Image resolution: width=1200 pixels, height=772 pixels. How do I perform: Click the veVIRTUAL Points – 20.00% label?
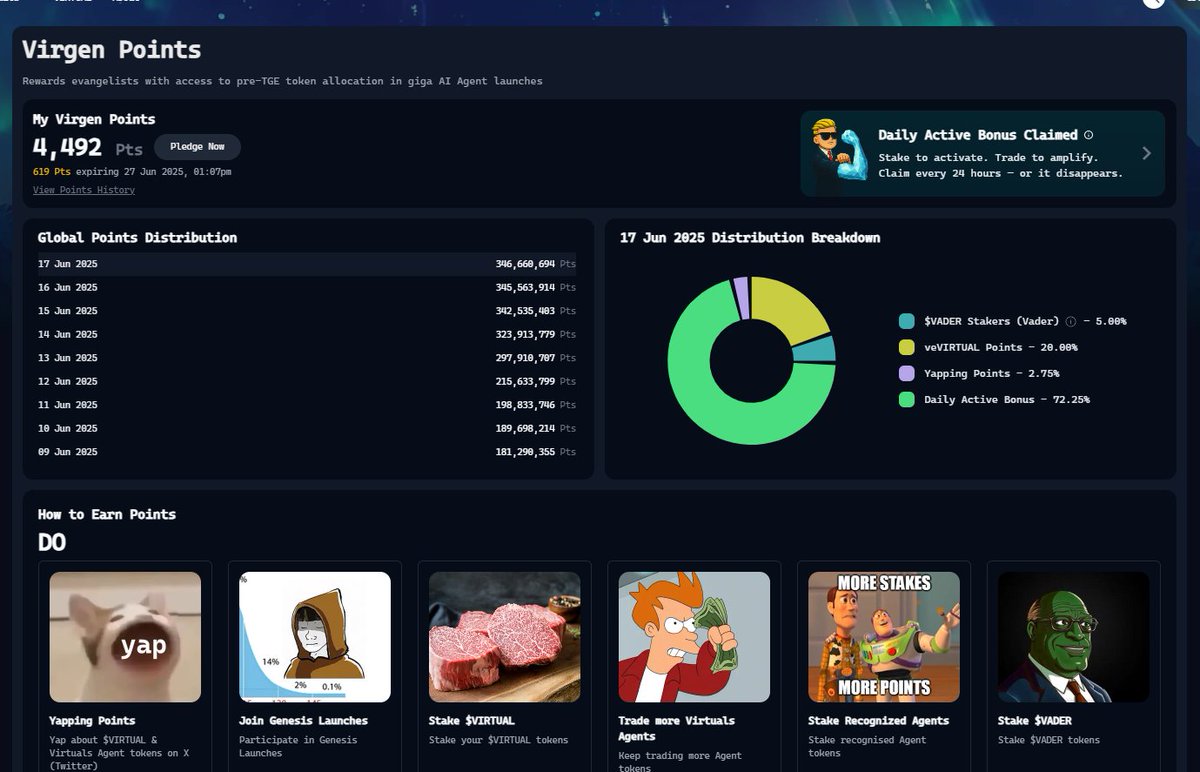pos(1001,347)
